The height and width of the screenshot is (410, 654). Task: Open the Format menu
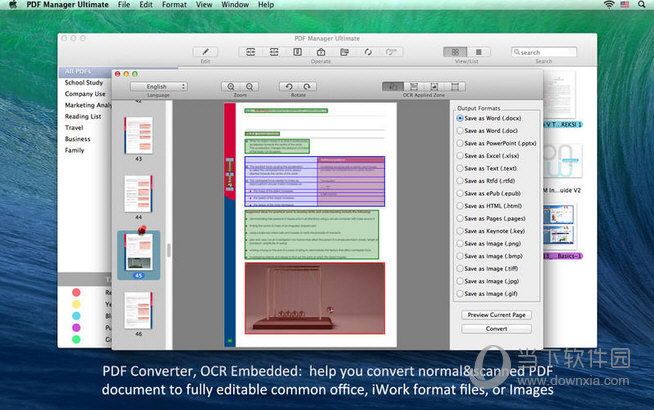(x=174, y=5)
